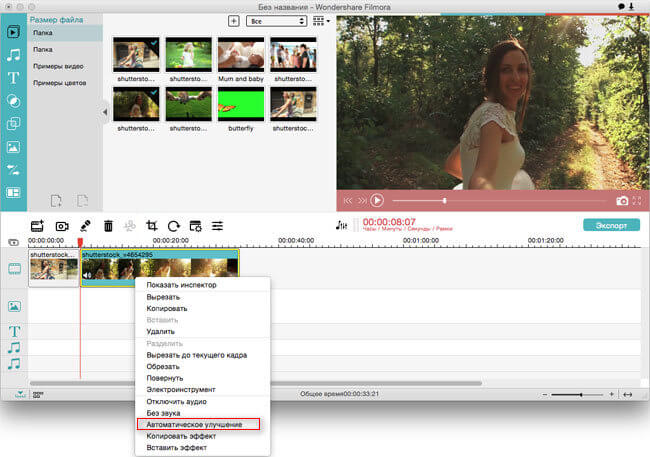Open the Overlays icon in sidebar
Screen dimensions: 650x457
pyautogui.click(x=13, y=124)
